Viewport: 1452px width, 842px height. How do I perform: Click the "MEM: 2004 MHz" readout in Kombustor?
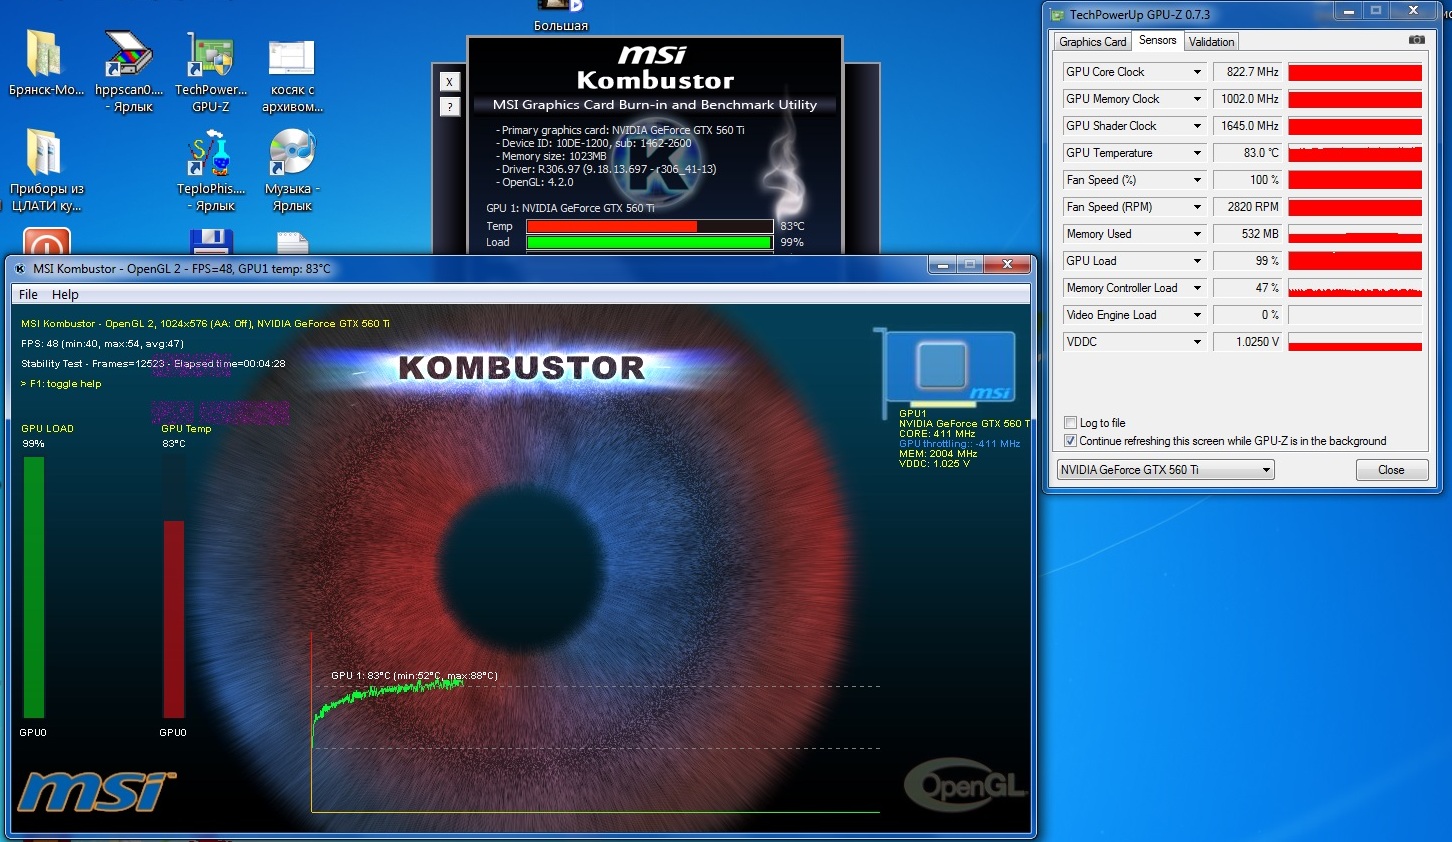(938, 454)
